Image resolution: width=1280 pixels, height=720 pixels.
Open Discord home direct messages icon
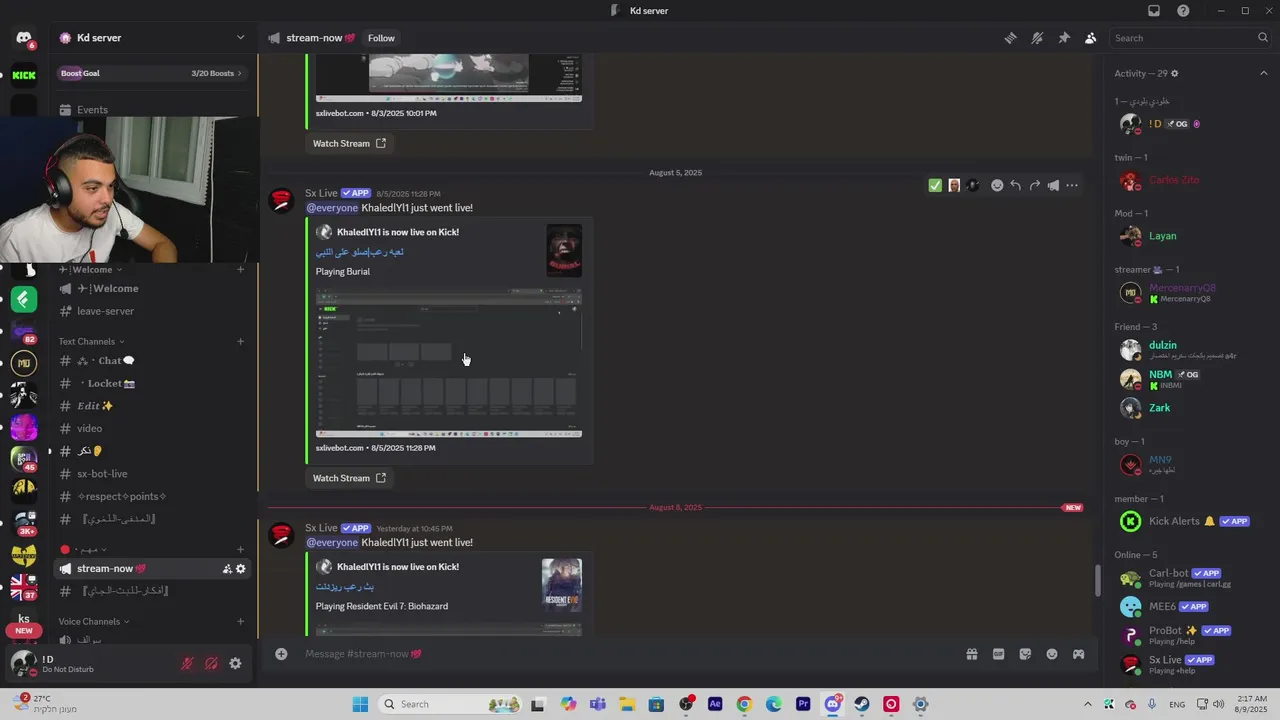pyautogui.click(x=24, y=38)
